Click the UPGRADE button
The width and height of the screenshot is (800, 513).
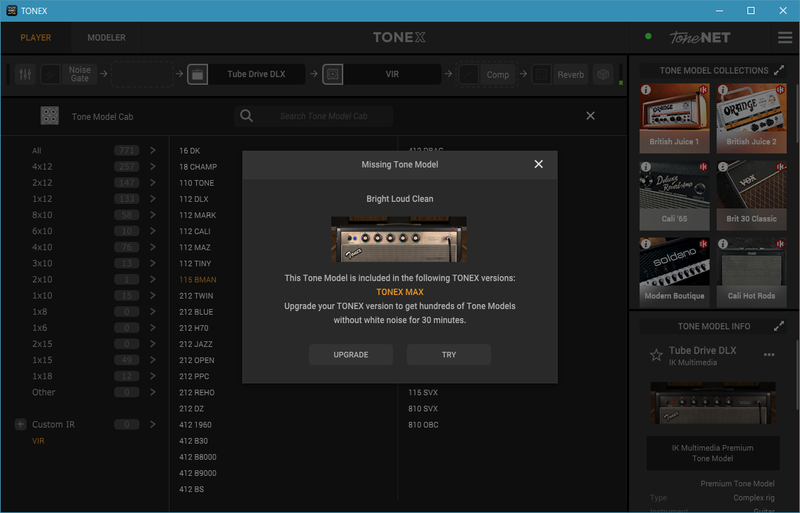(351, 354)
